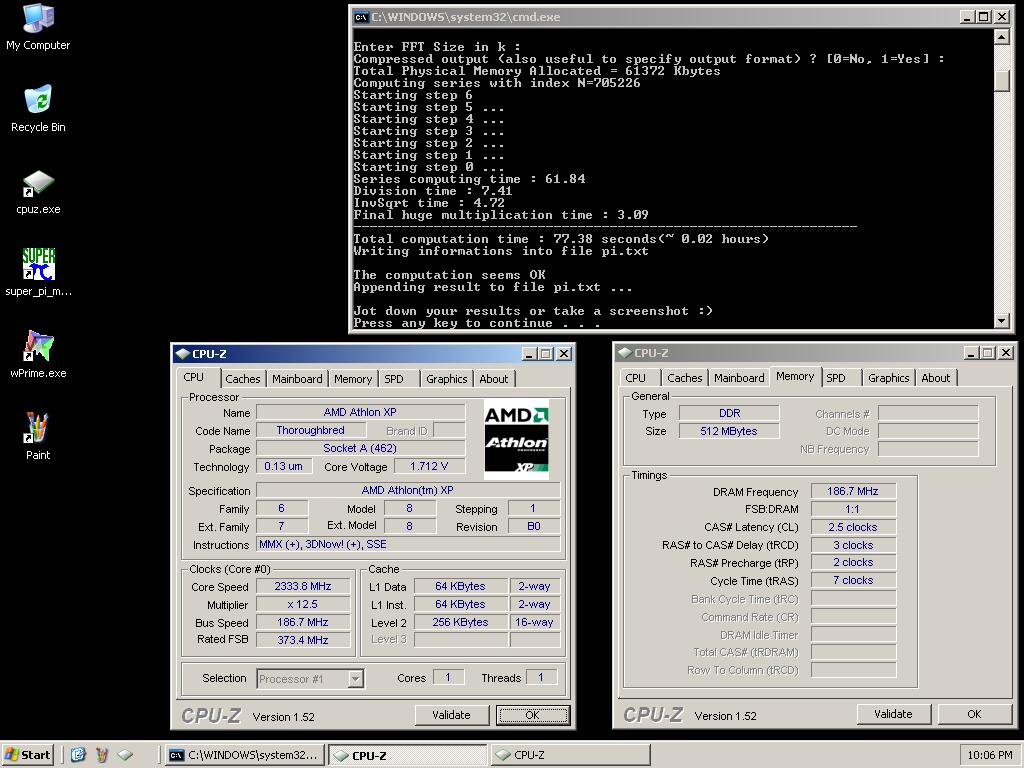Click Validate in the left CPU-Z window
Image resolution: width=1024 pixels, height=768 pixels.
coord(451,715)
